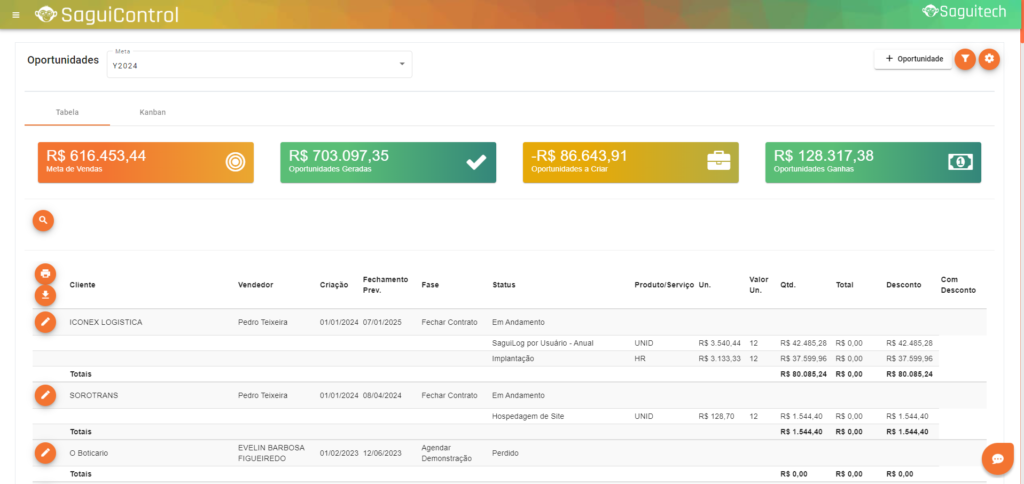Click the Cliente column header
Viewport: 1024px width, 484px height.
click(x=83, y=285)
